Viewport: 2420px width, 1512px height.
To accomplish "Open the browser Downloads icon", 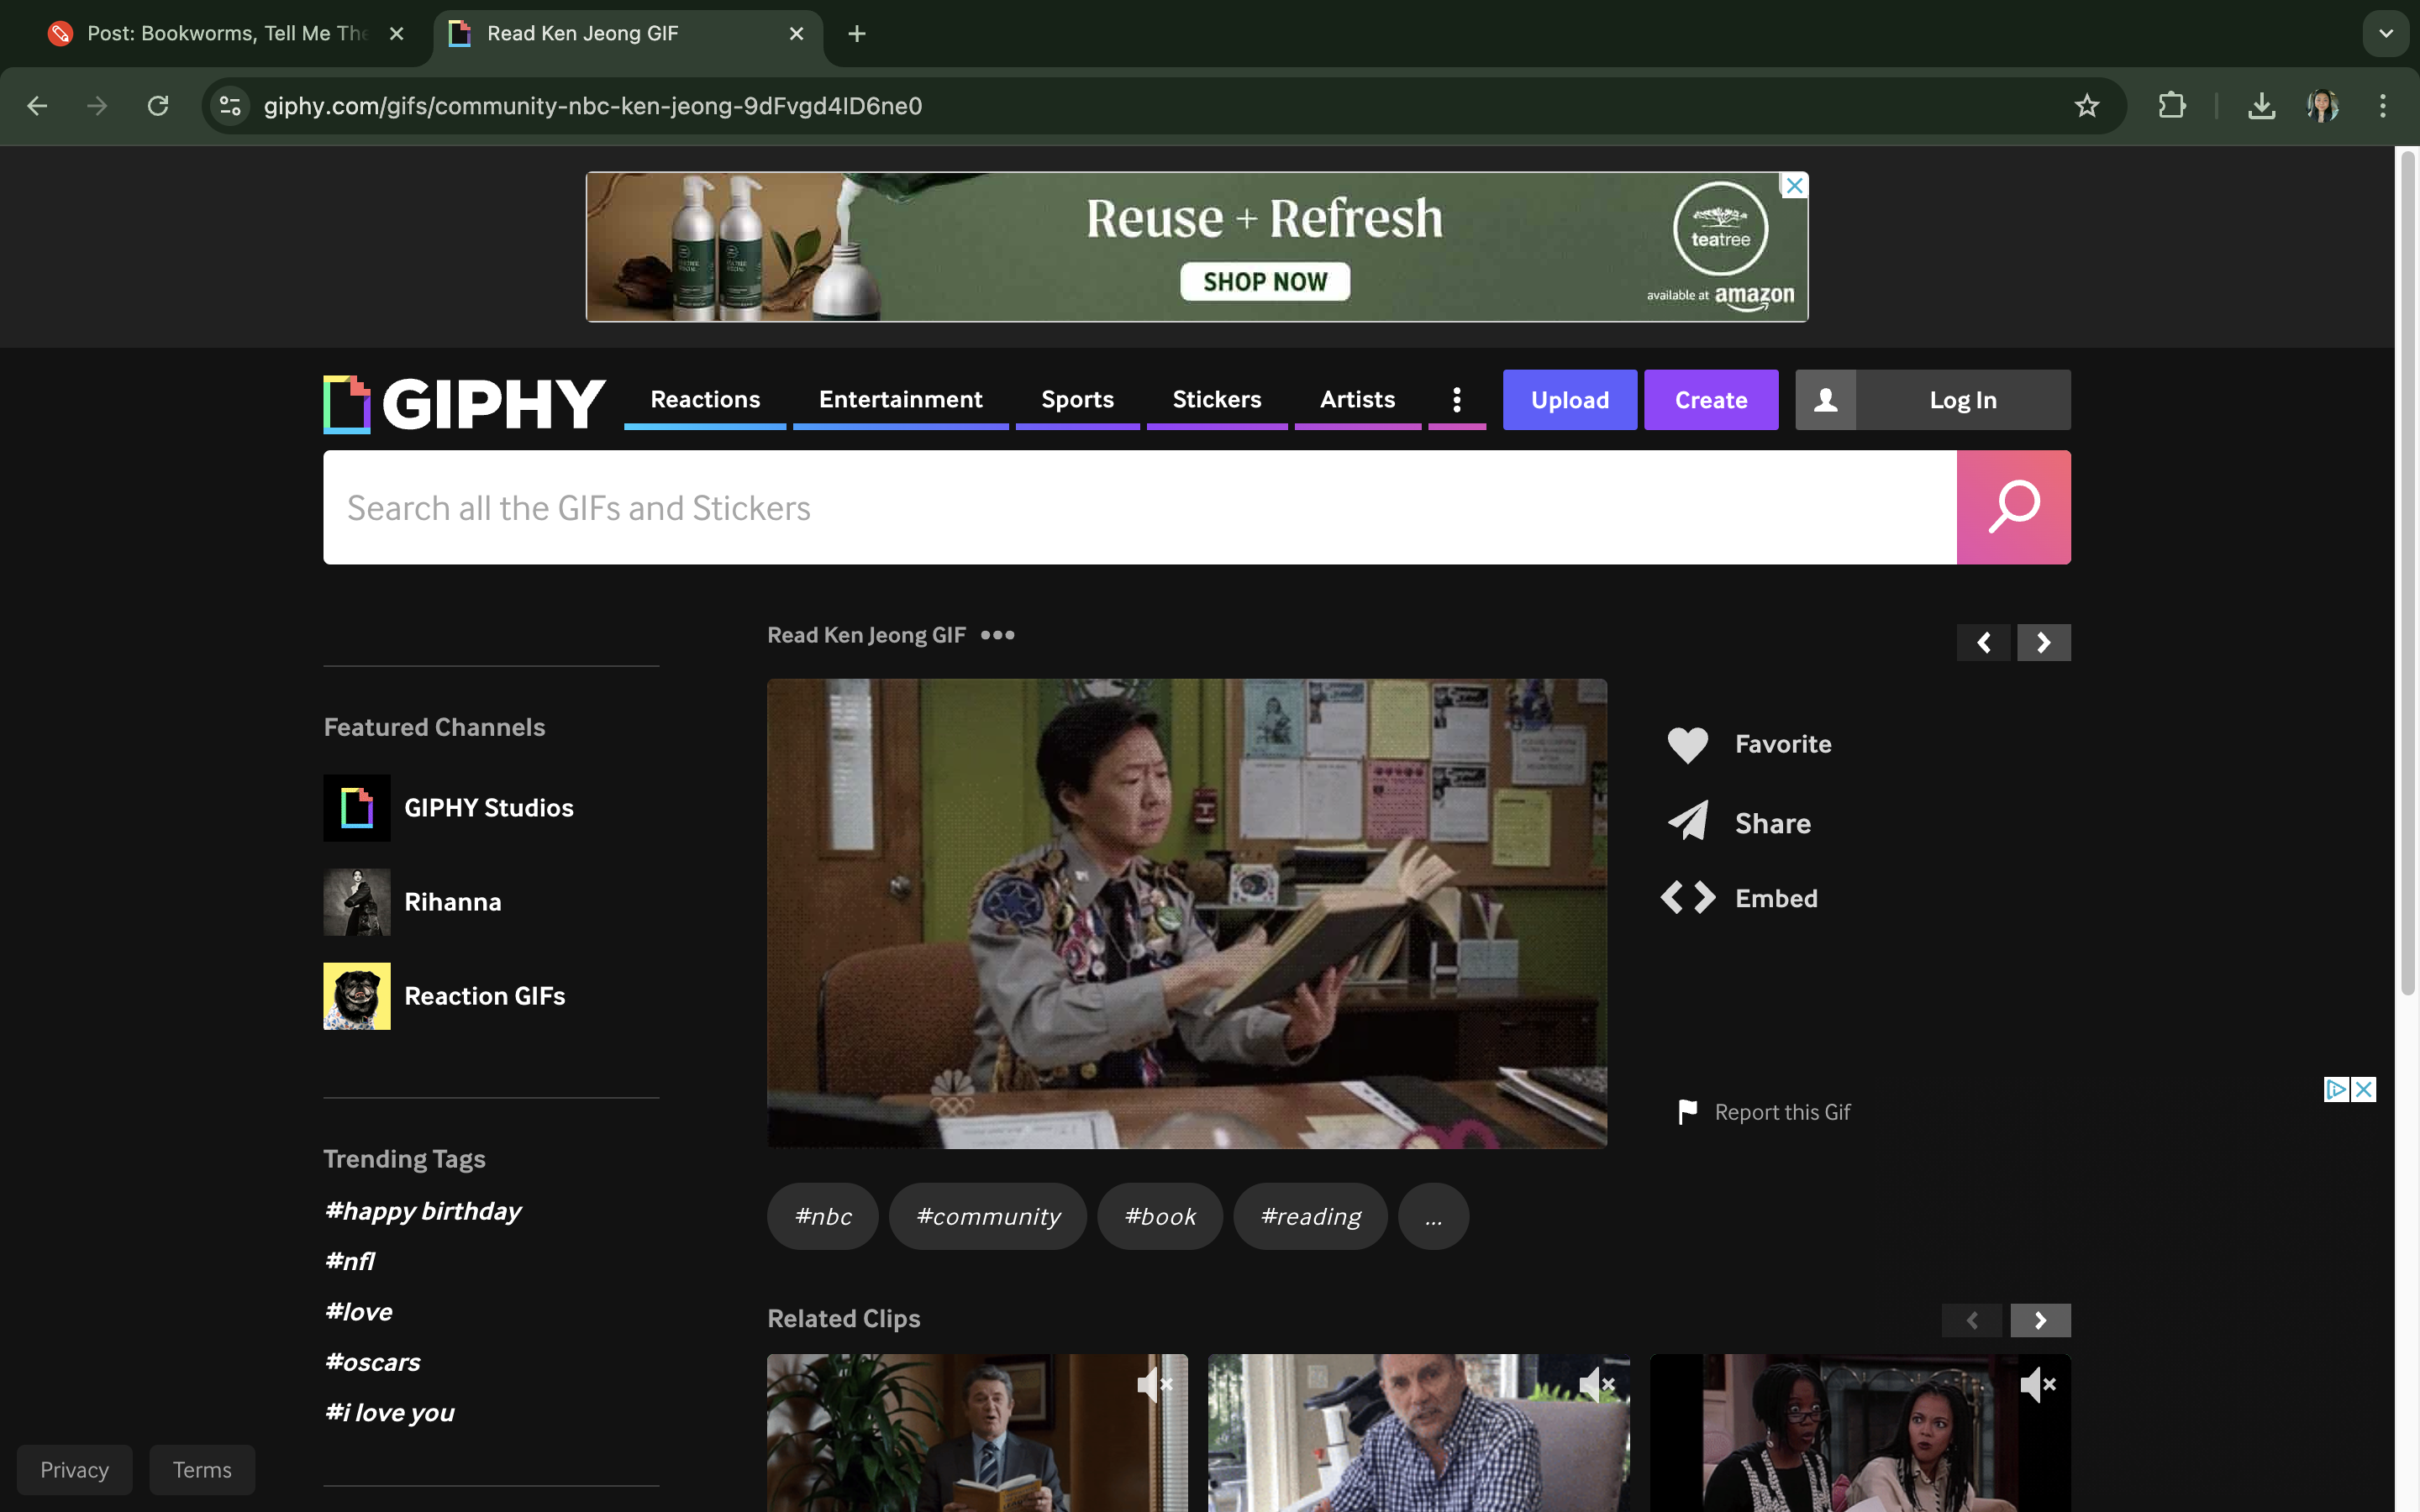I will (2261, 105).
